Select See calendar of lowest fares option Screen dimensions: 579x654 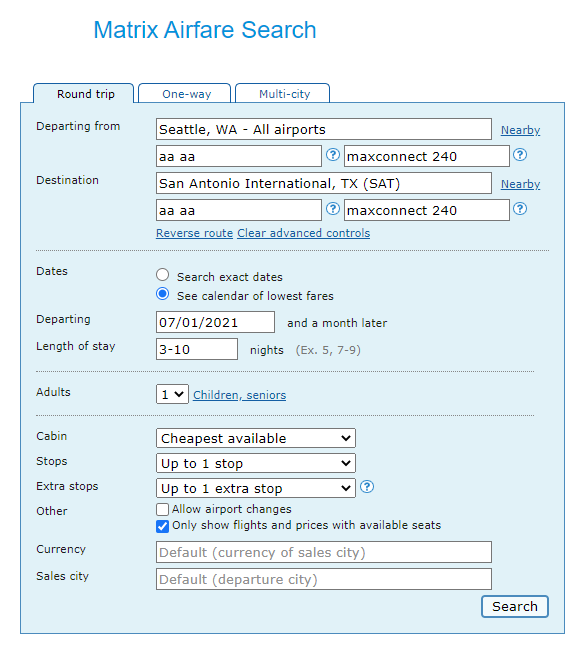coord(162,294)
